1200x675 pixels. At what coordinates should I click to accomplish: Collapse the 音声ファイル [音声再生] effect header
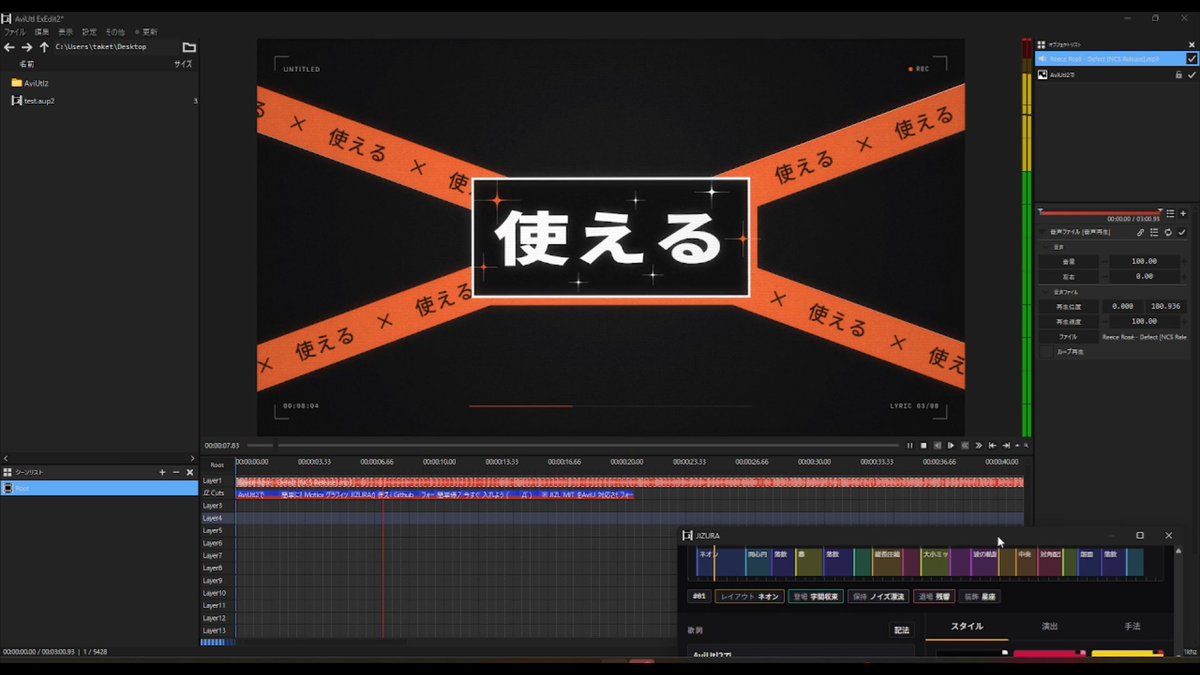tap(1043, 232)
